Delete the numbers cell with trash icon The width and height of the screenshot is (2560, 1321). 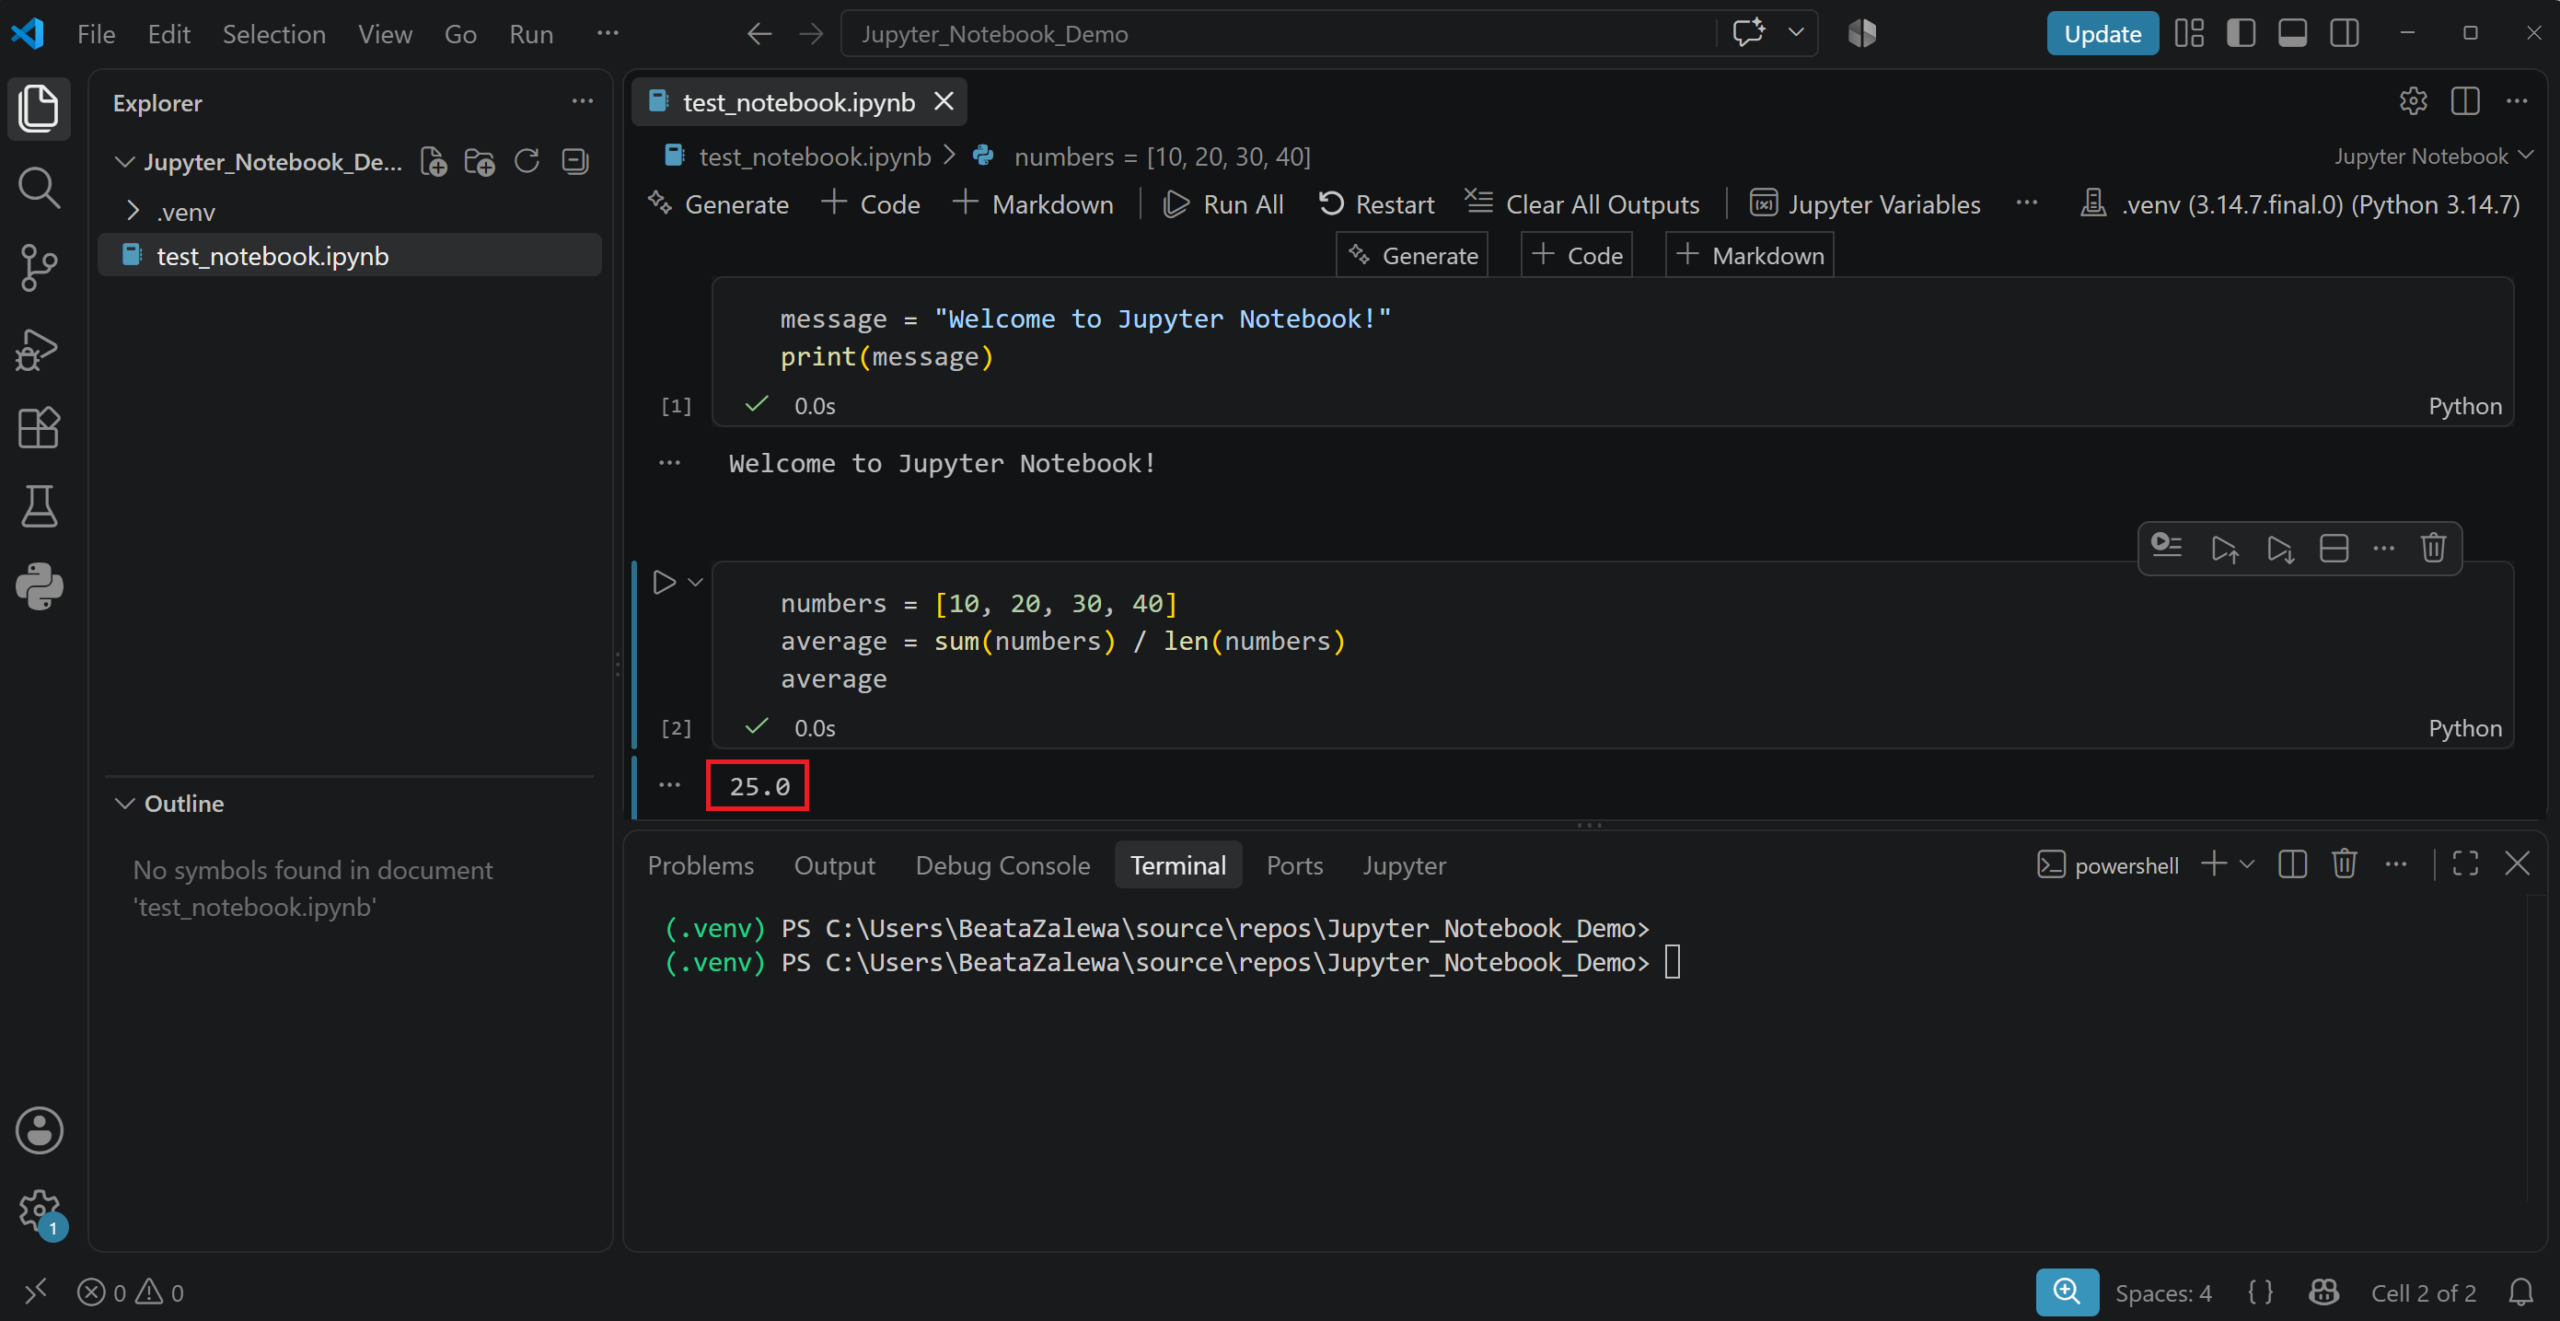[x=2434, y=548]
